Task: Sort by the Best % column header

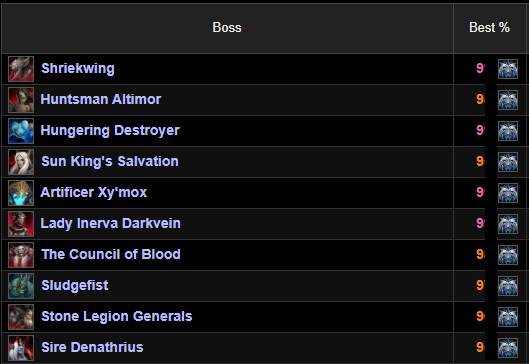Action: tap(489, 28)
